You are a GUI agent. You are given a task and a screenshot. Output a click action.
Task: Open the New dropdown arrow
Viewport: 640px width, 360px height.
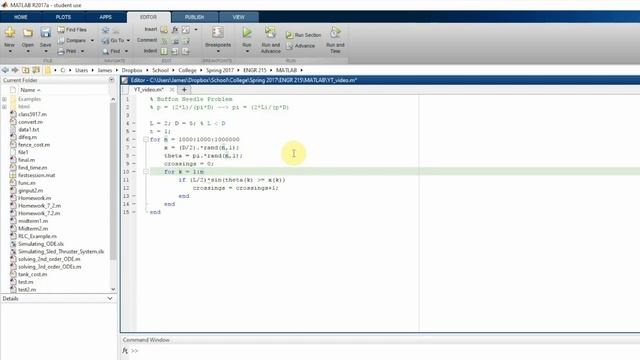[x=10, y=51]
